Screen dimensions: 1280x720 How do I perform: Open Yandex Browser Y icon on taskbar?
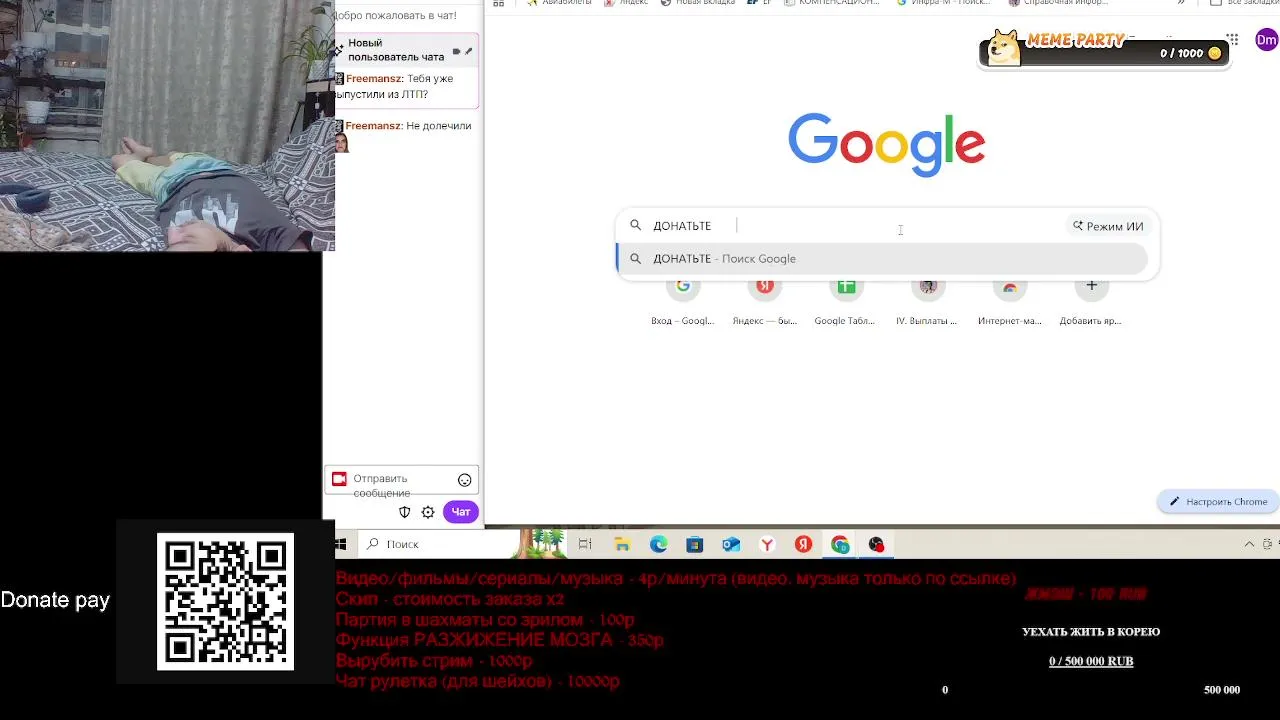(767, 544)
